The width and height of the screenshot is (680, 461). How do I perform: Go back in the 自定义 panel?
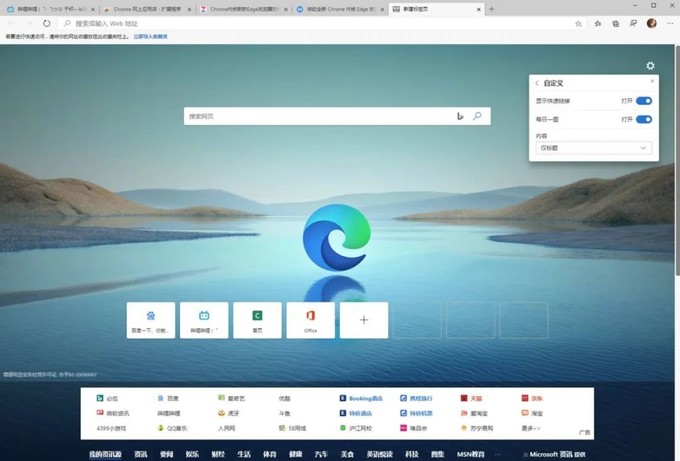pos(537,83)
